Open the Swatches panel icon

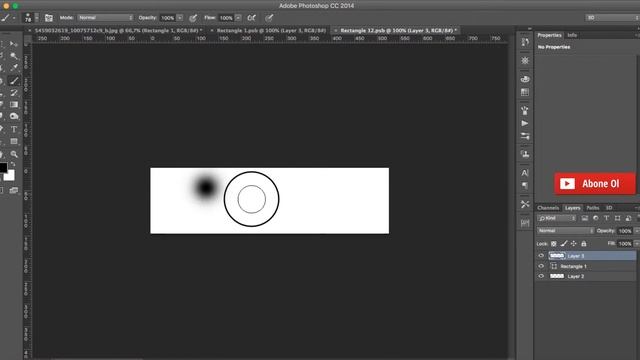pyautogui.click(x=525, y=92)
